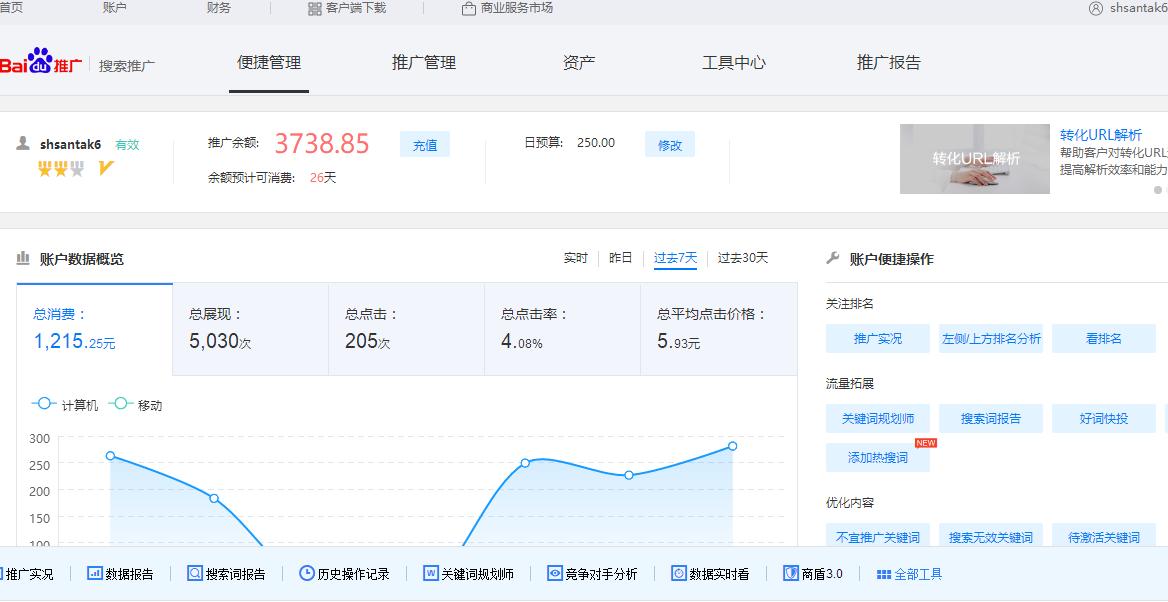
Task: Toggle the 计算机 line in the chart legend
Action: [x=58, y=404]
